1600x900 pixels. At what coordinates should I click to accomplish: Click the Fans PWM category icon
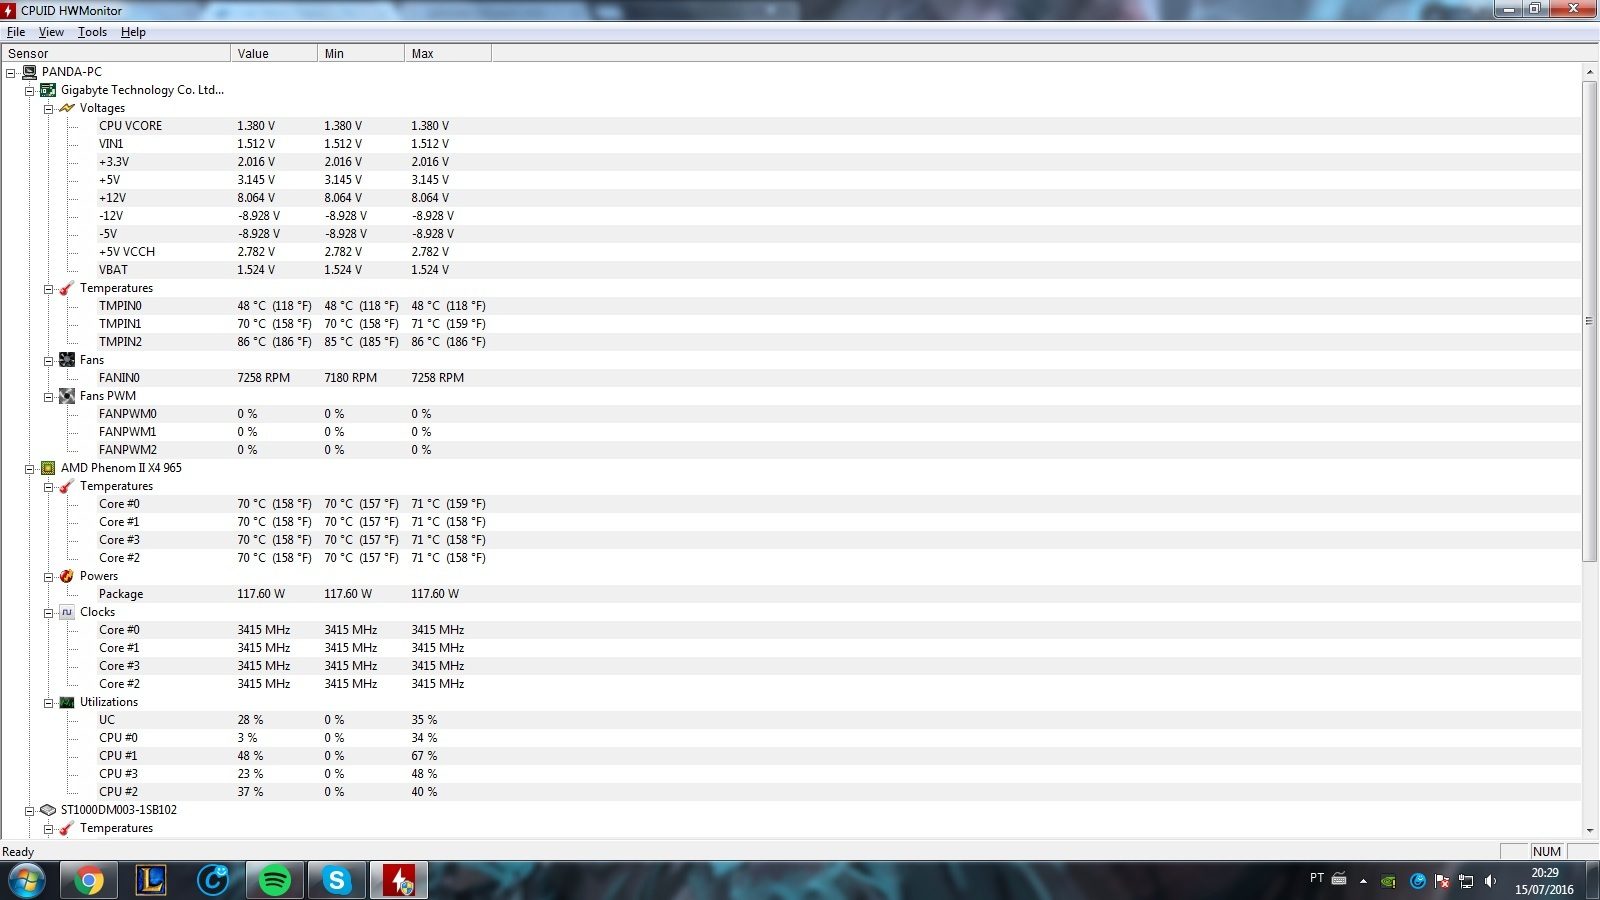pos(67,396)
